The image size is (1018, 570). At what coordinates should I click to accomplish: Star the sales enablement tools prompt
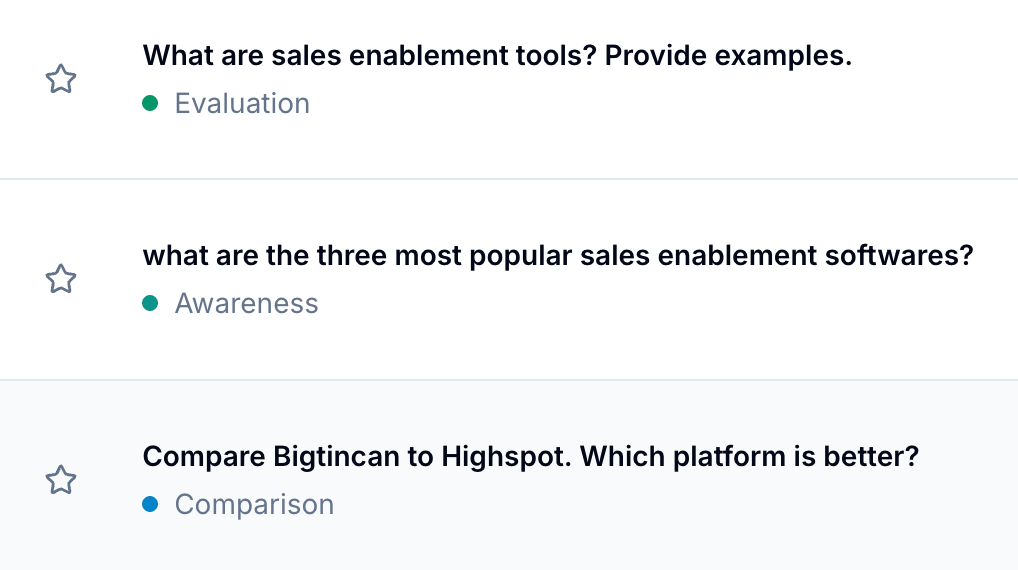61,79
